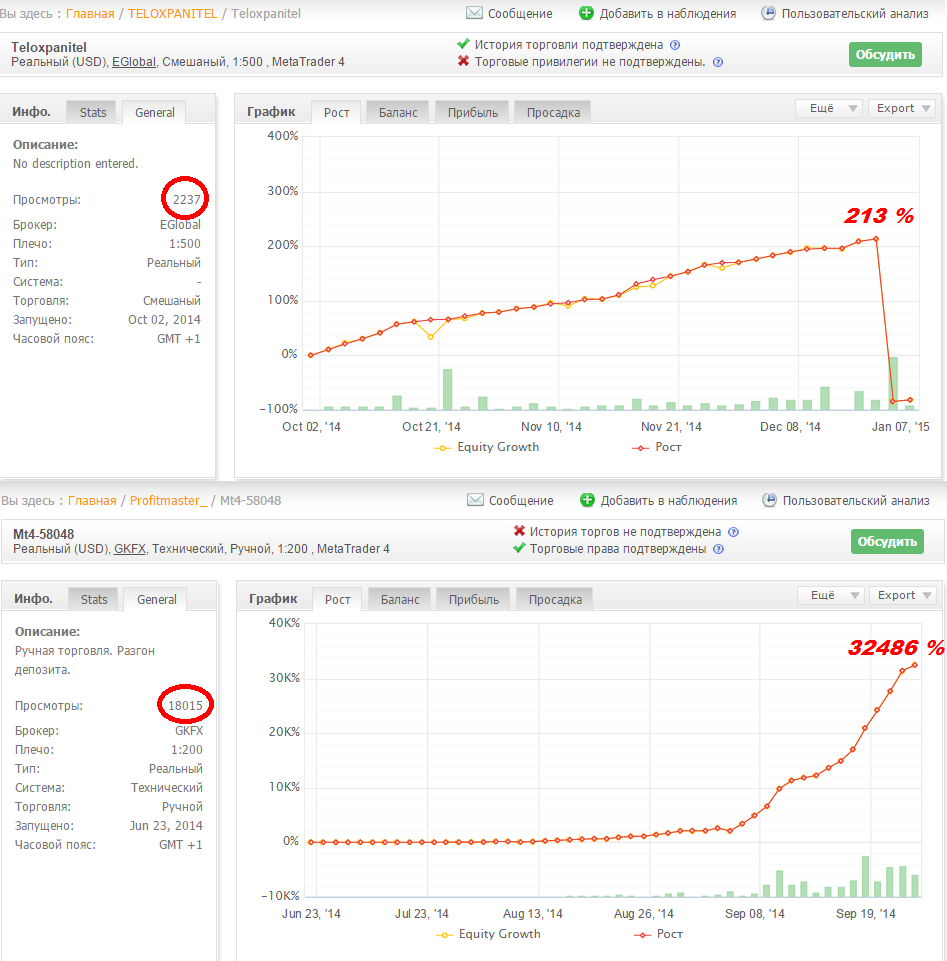This screenshot has height=961, width=947.
Task: Open EGlobal broker link
Action: click(x=134, y=62)
